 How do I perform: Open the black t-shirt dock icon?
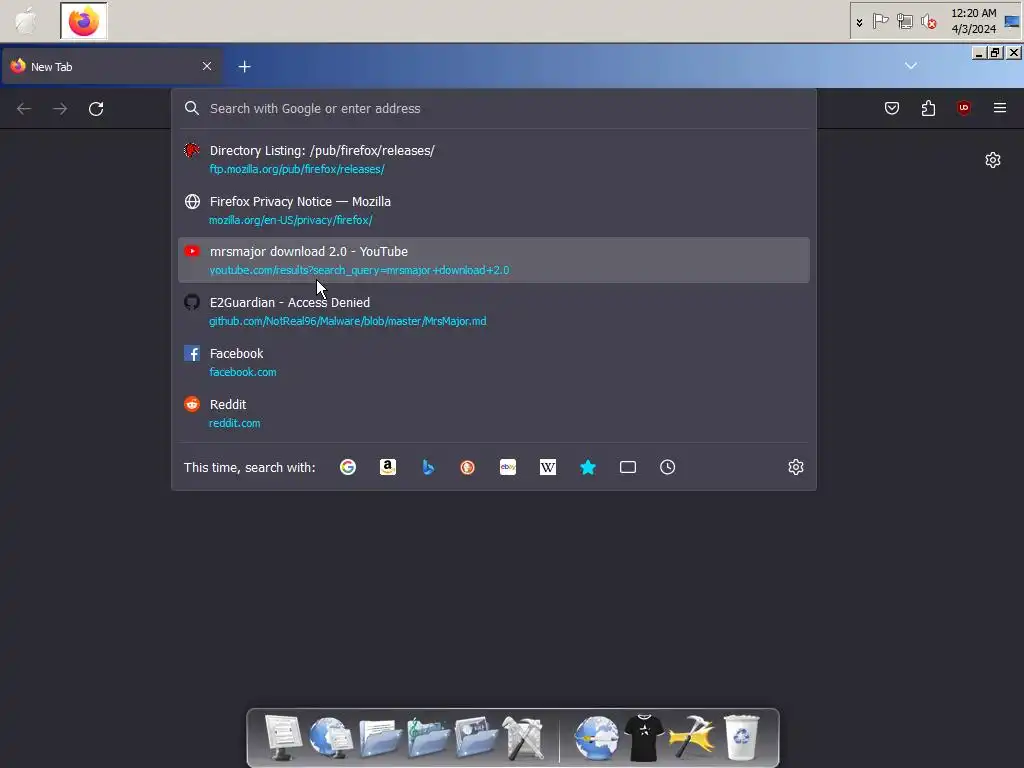tap(644, 738)
